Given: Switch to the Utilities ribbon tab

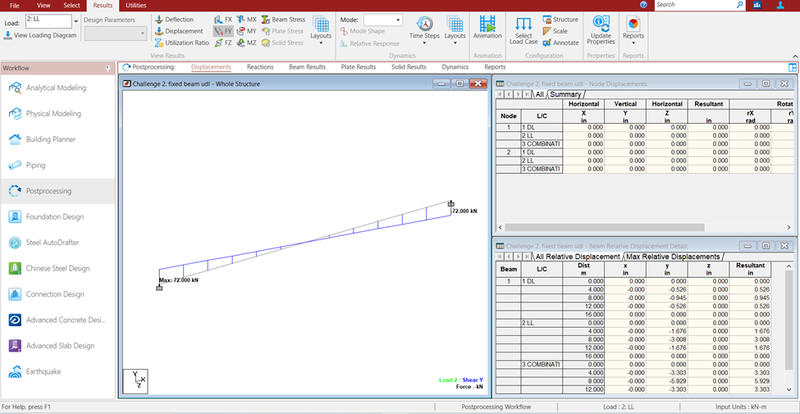Looking at the screenshot, I should click(x=136, y=5).
